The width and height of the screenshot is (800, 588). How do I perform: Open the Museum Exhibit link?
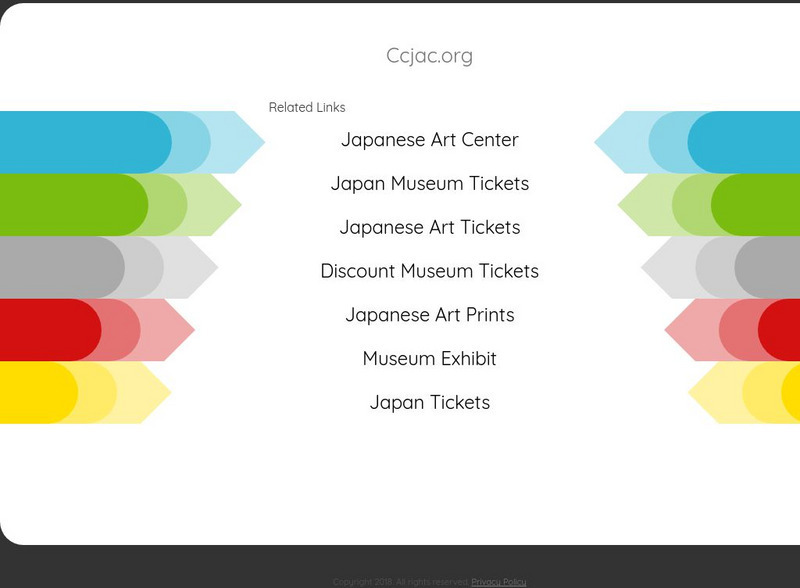click(430, 359)
